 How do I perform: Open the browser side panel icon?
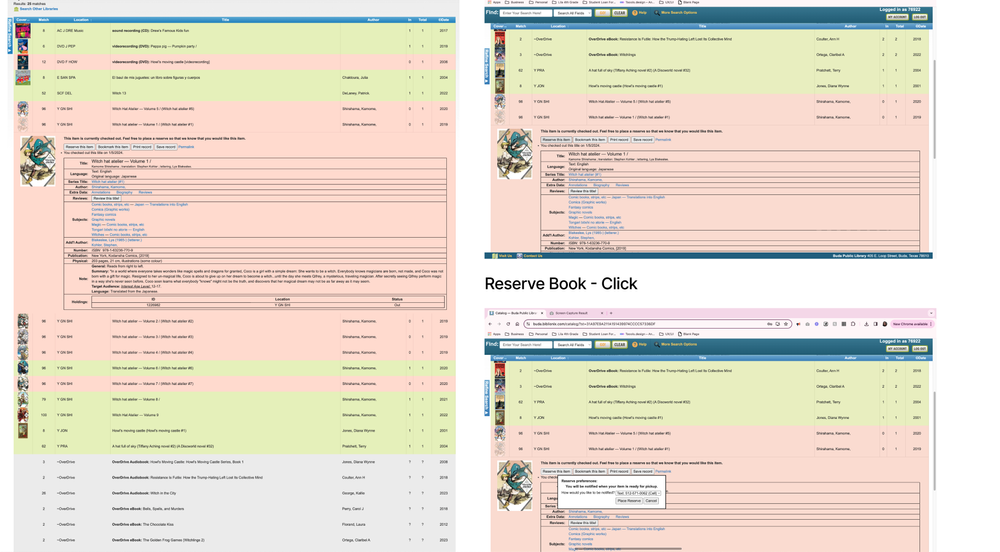tap(876, 324)
